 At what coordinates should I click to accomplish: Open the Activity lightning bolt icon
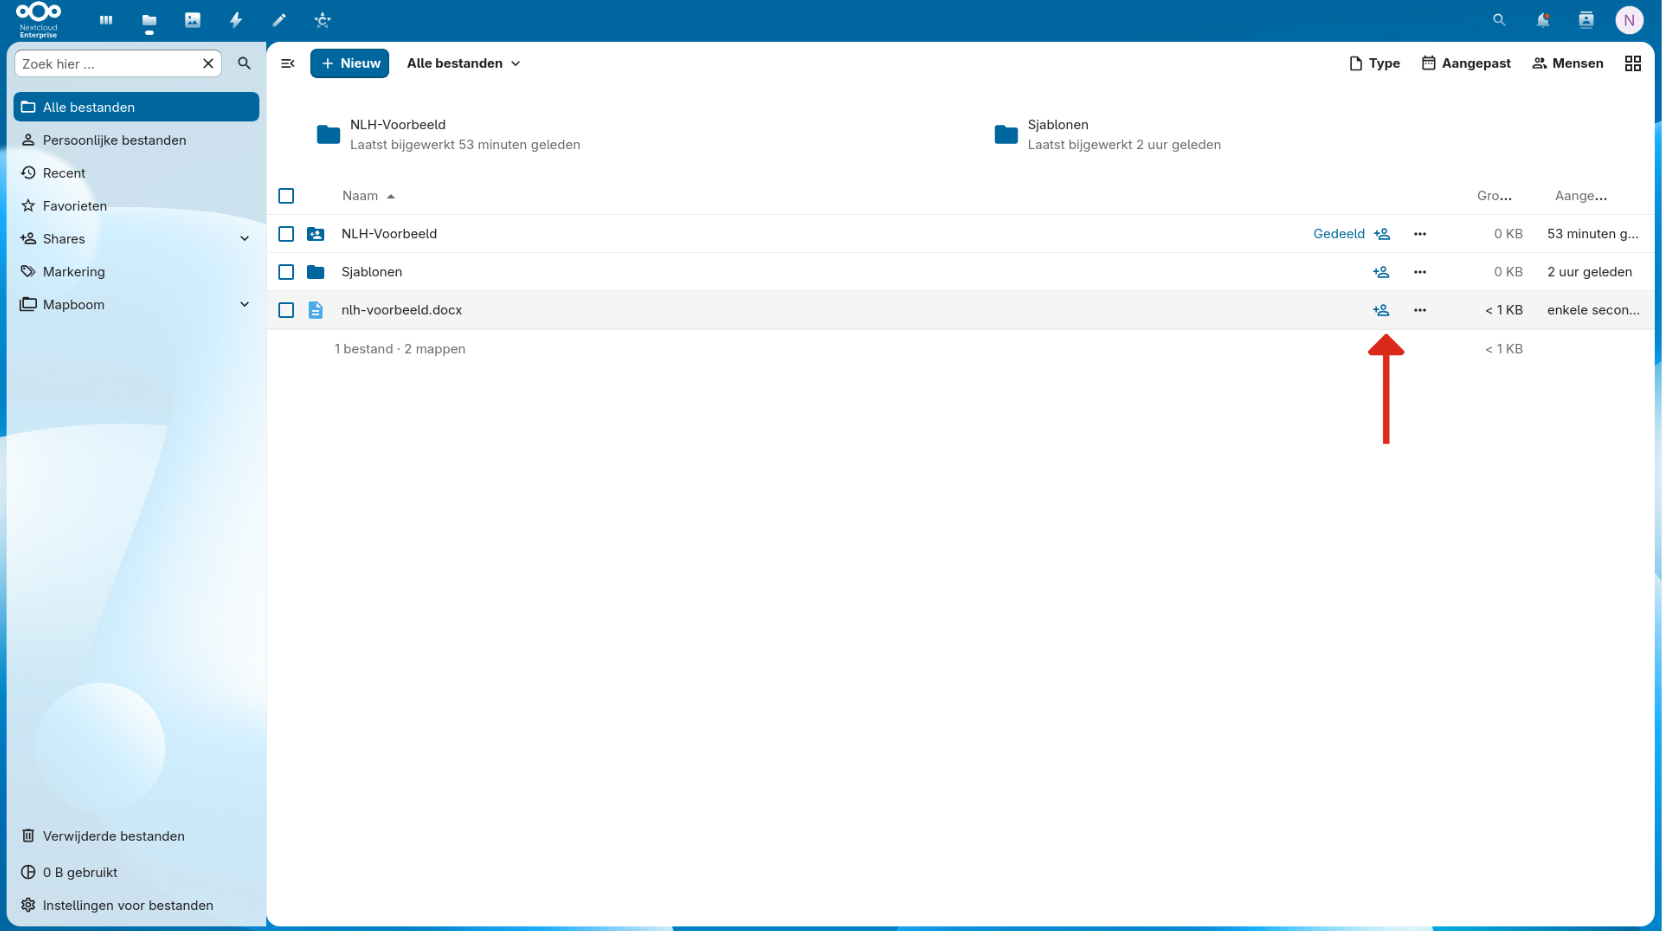236,20
